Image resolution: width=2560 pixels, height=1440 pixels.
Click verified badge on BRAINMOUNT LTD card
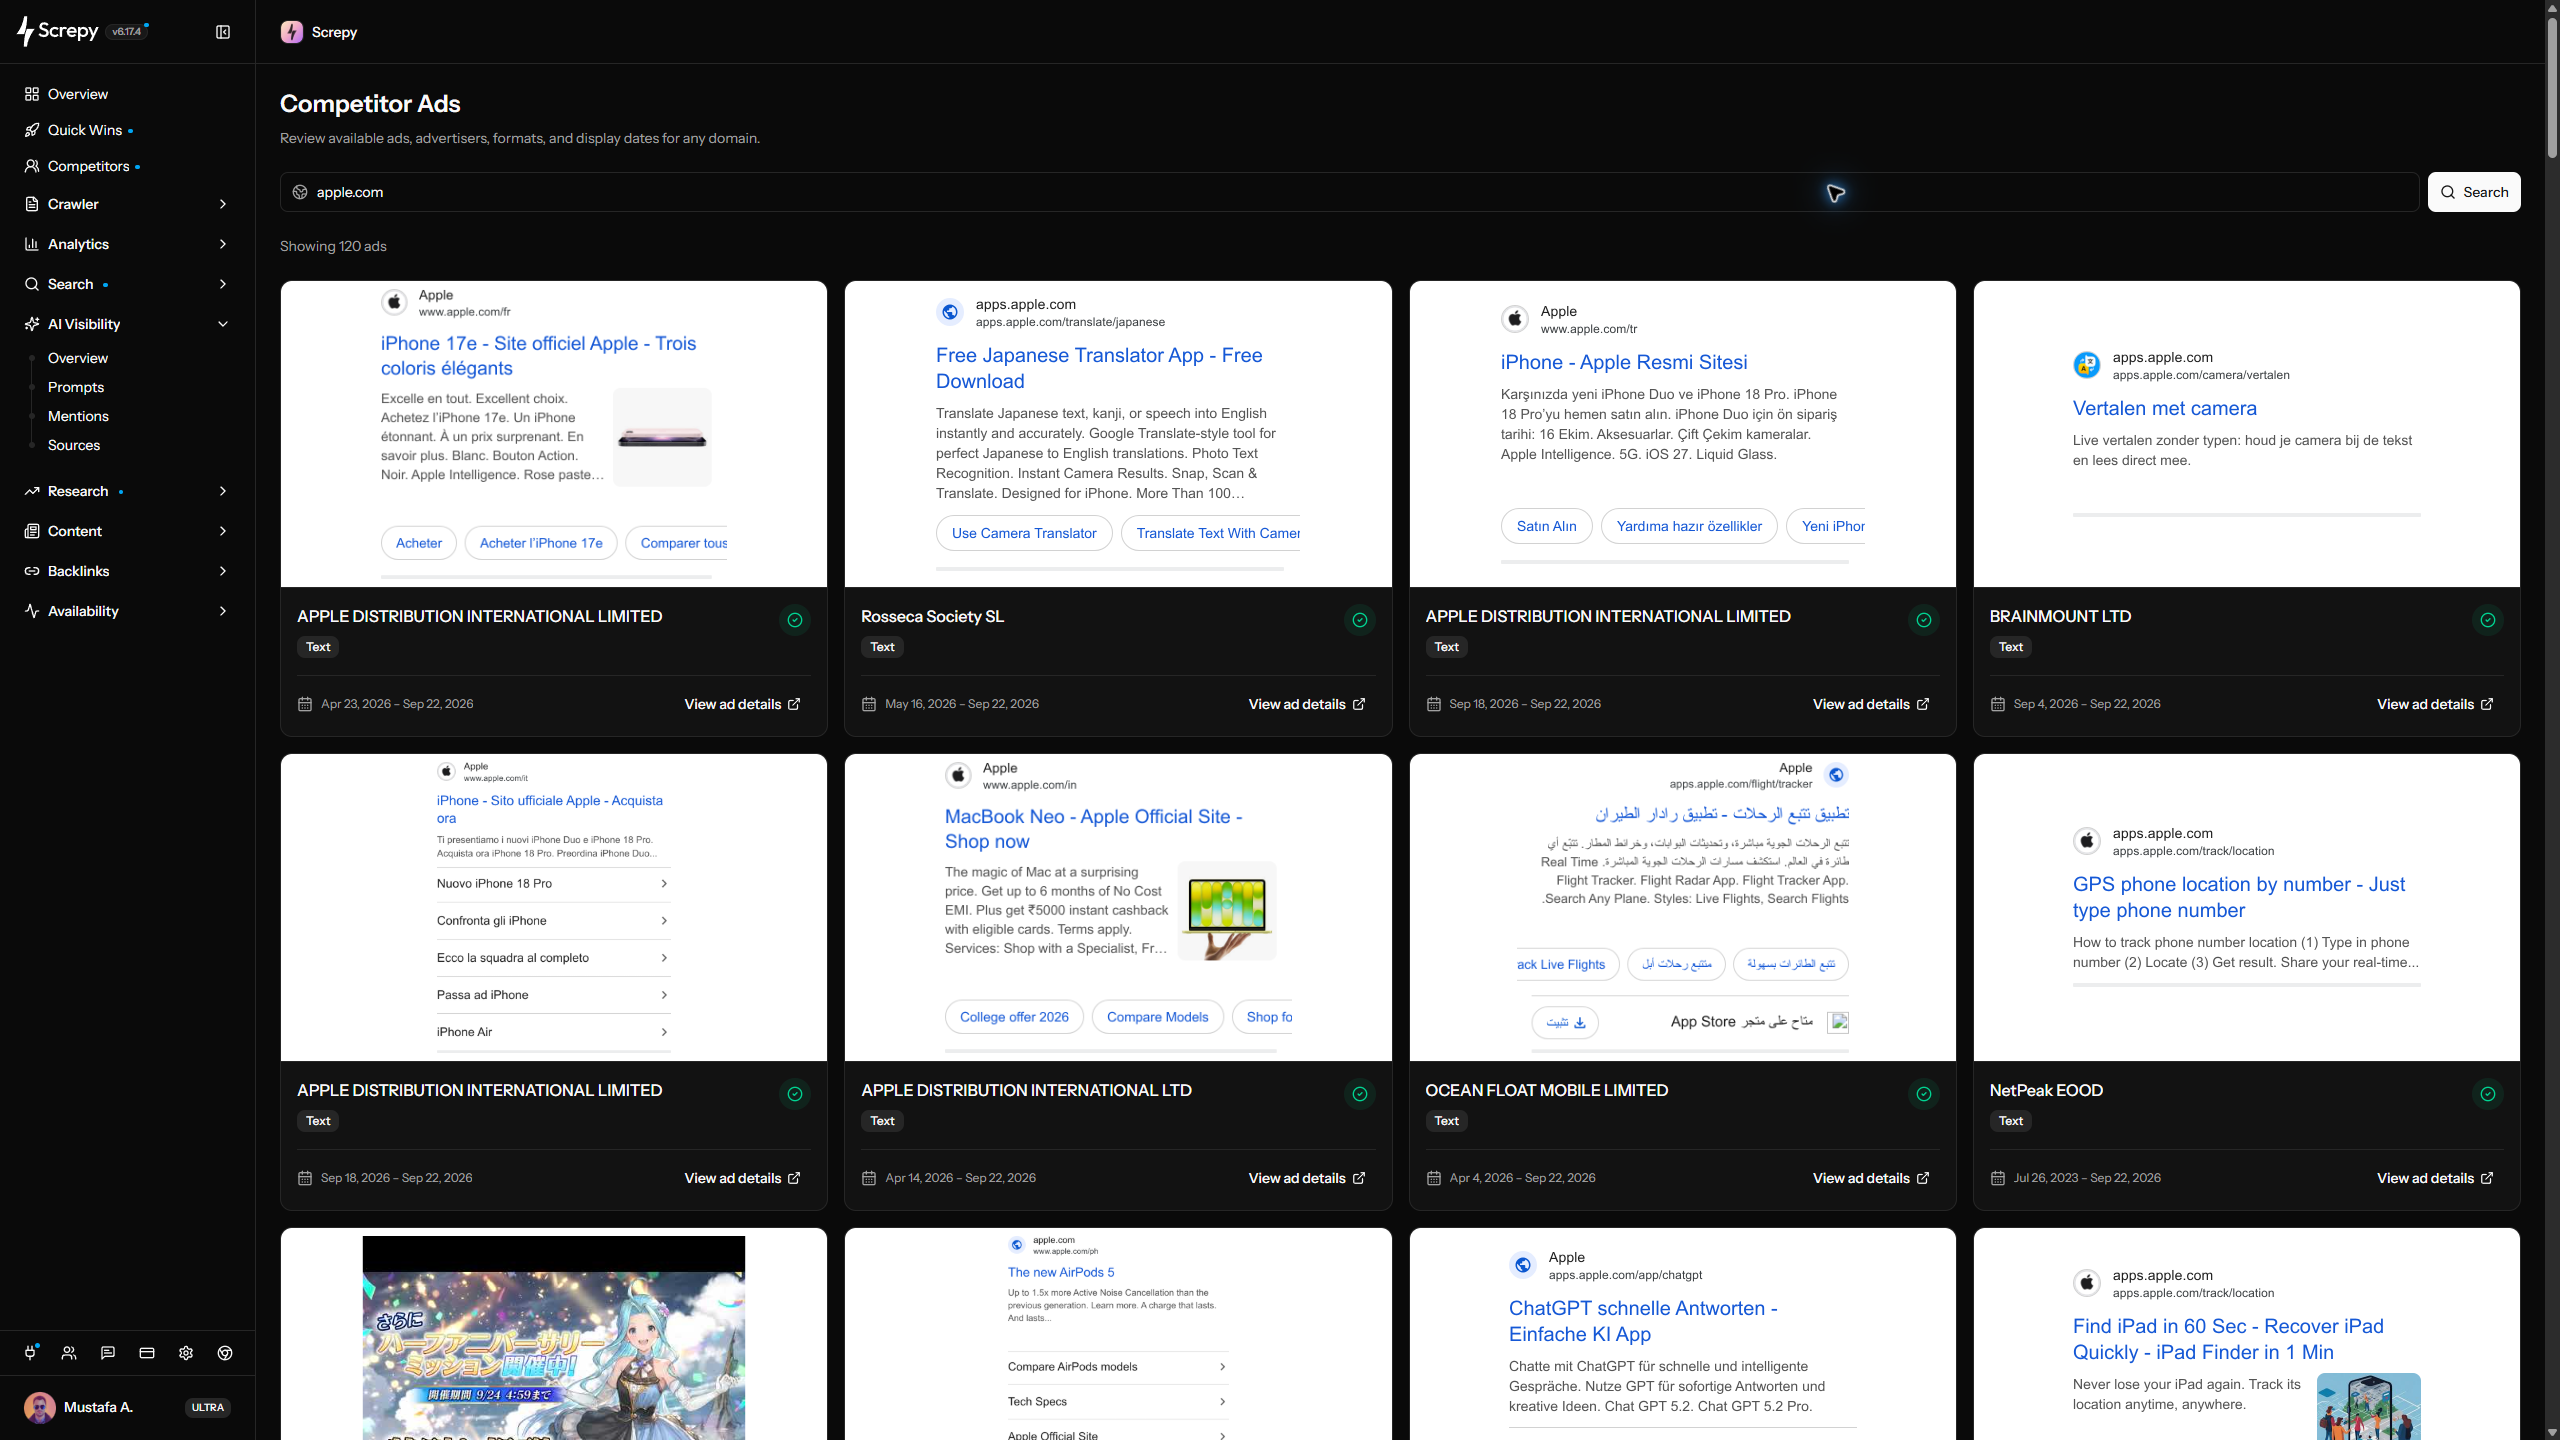click(2487, 620)
